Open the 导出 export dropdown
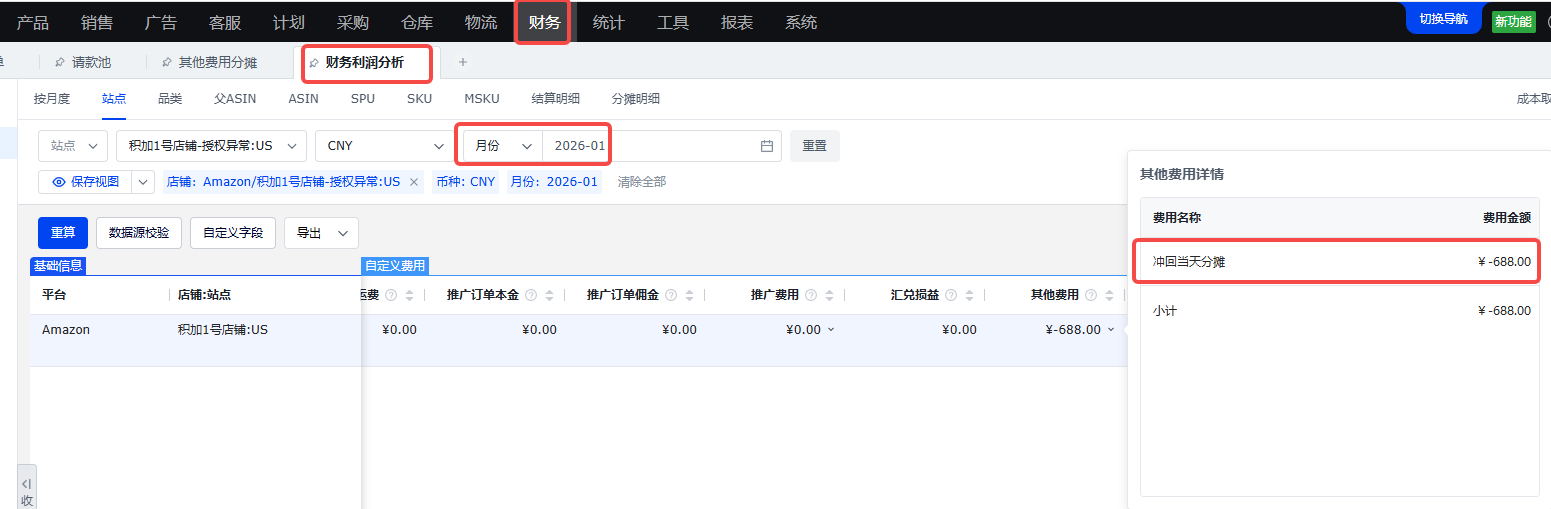 [x=321, y=233]
